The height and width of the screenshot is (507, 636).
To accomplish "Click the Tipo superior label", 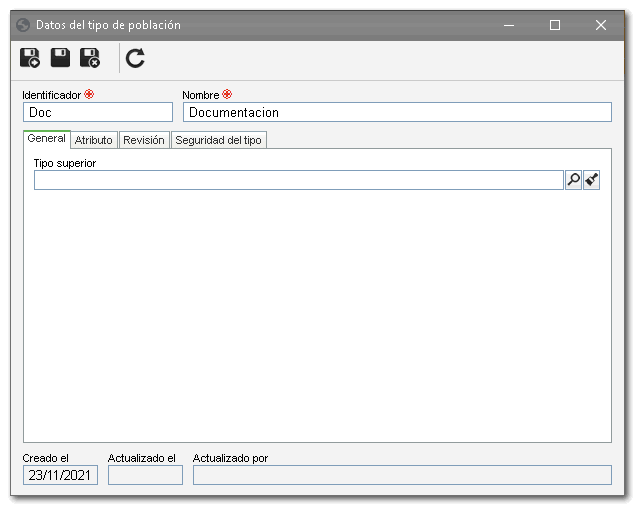I will point(65,163).
